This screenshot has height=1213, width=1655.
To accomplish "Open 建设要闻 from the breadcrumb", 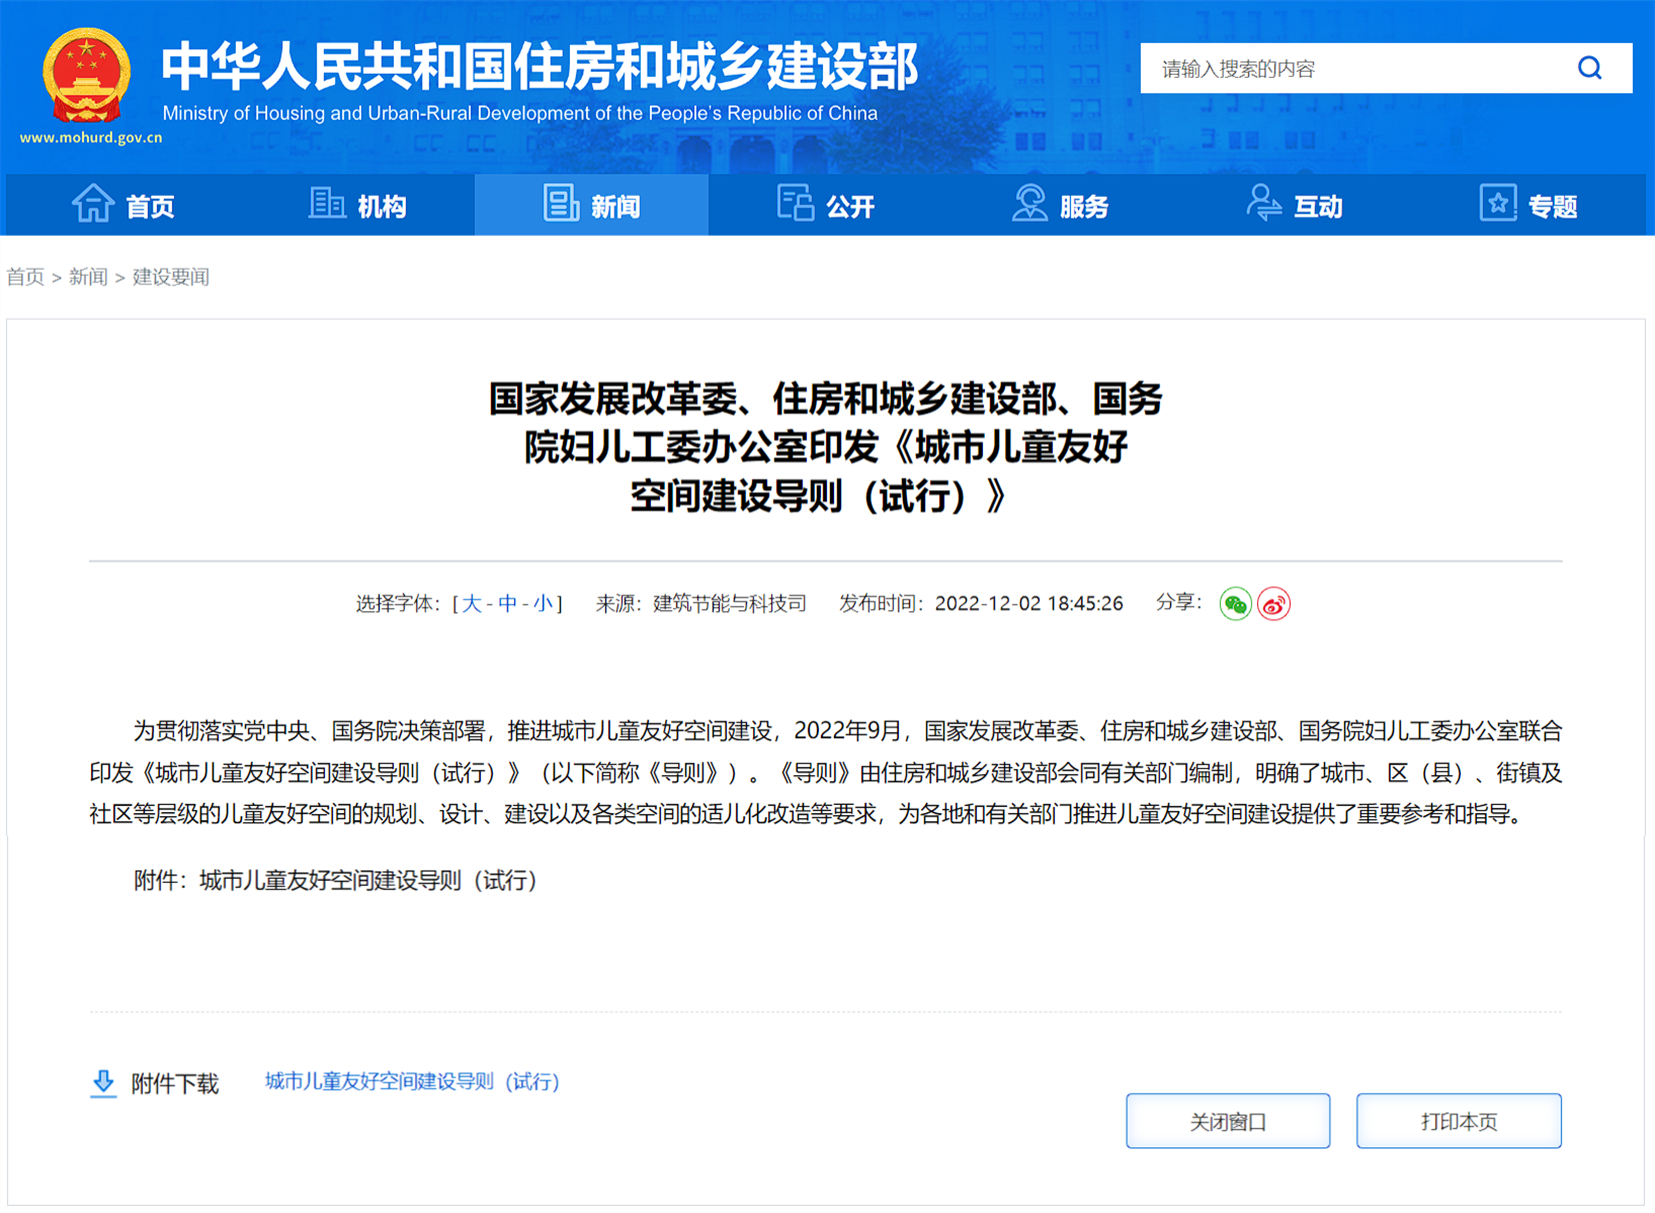I will click(x=171, y=277).
